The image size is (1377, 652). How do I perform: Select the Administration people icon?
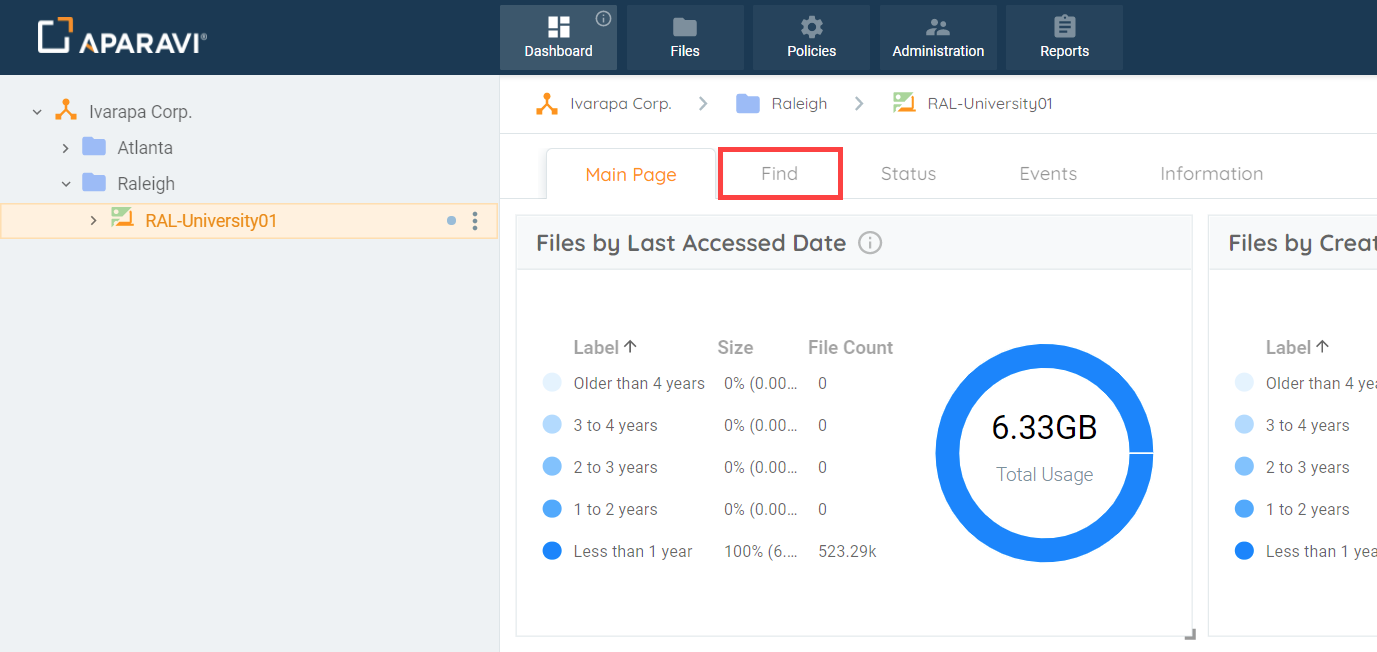pos(937,26)
